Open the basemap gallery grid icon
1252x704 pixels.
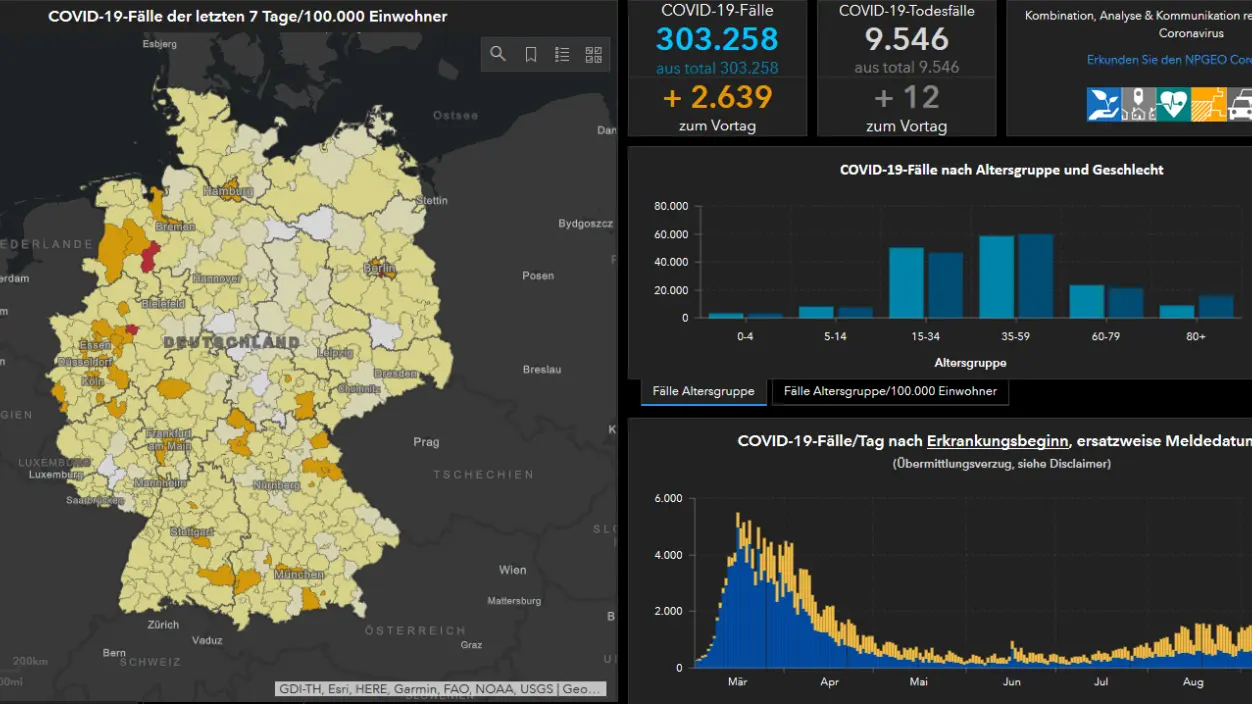(x=594, y=54)
